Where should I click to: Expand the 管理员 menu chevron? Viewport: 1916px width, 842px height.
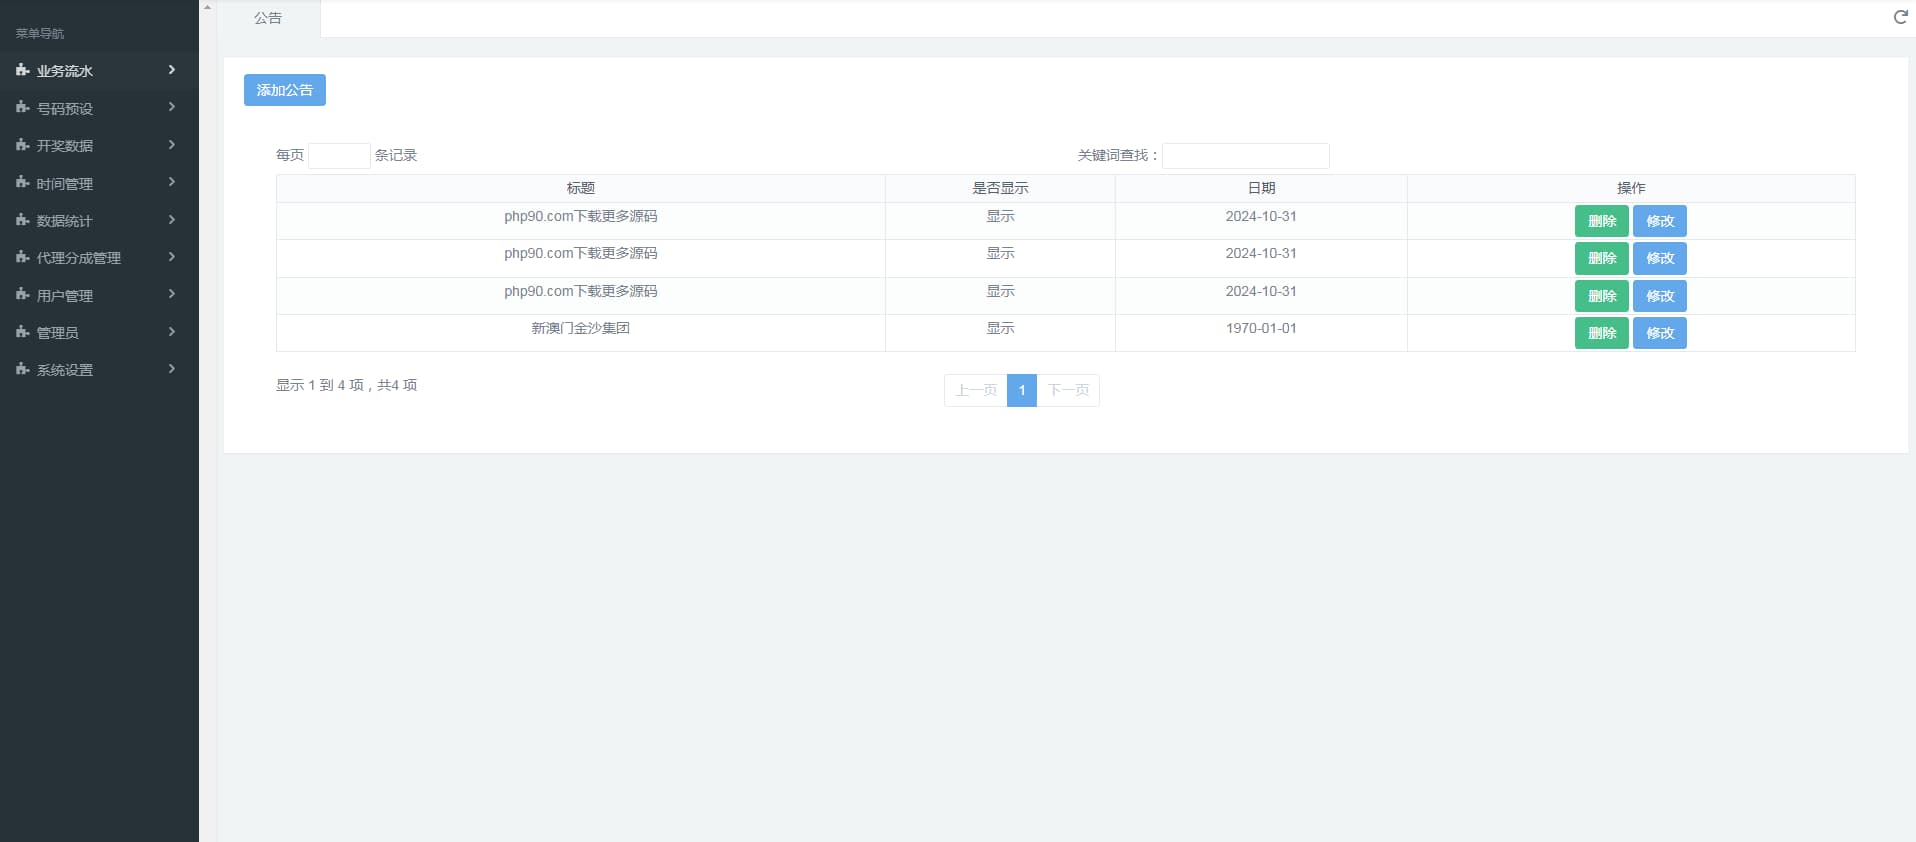point(172,332)
